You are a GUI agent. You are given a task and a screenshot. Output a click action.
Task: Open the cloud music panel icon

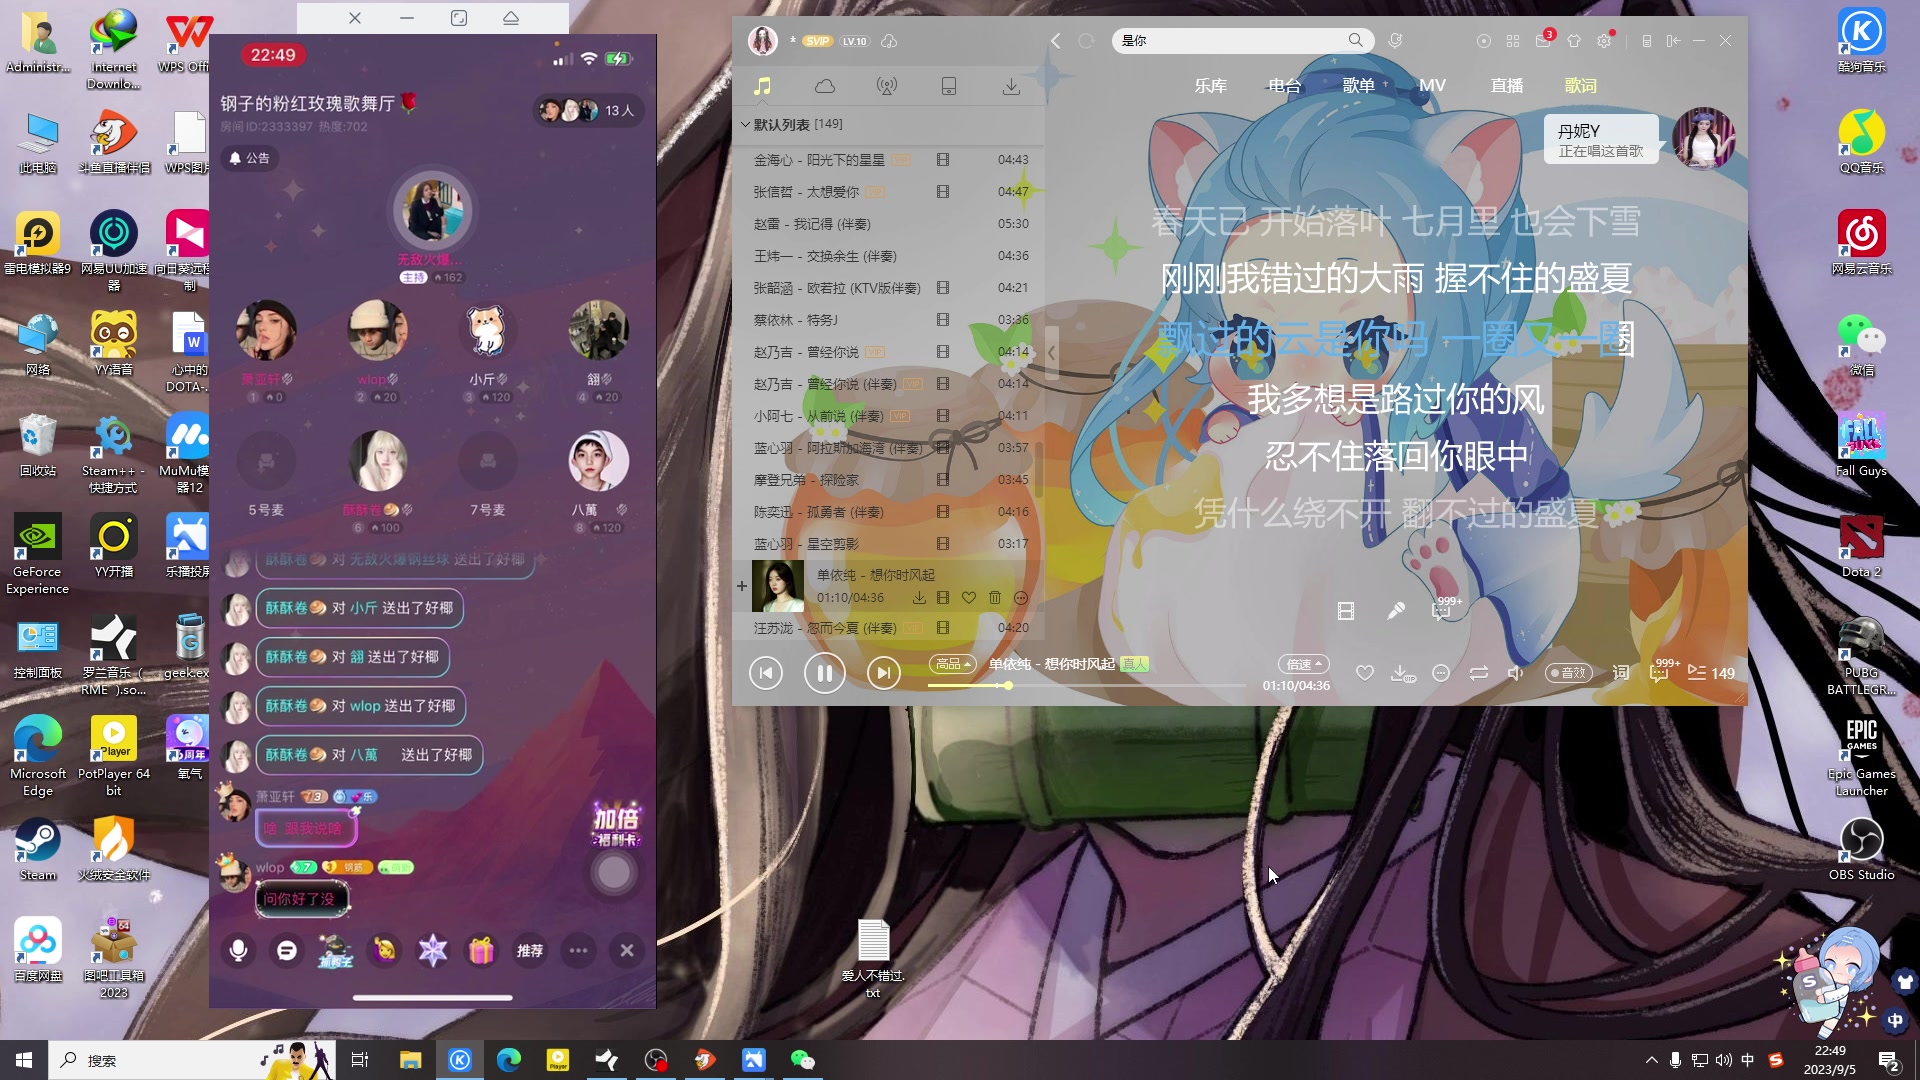(x=825, y=86)
